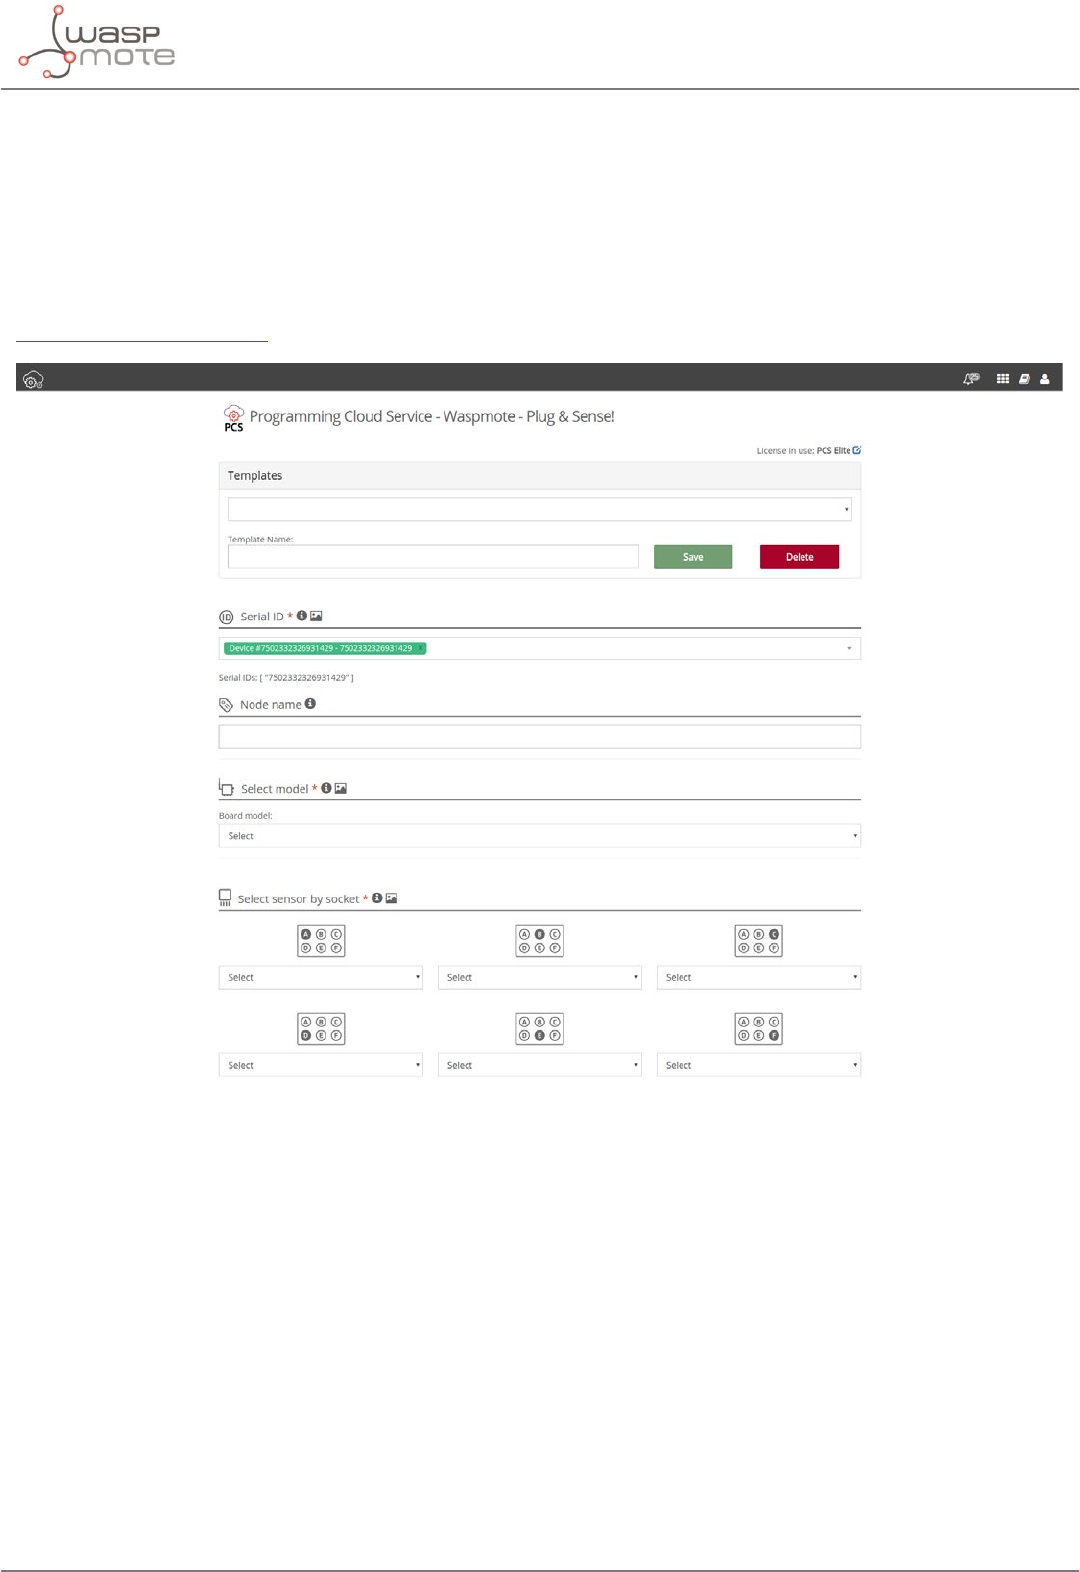The height and width of the screenshot is (1572, 1080).
Task: Open the notifications bell icon
Action: tap(971, 379)
